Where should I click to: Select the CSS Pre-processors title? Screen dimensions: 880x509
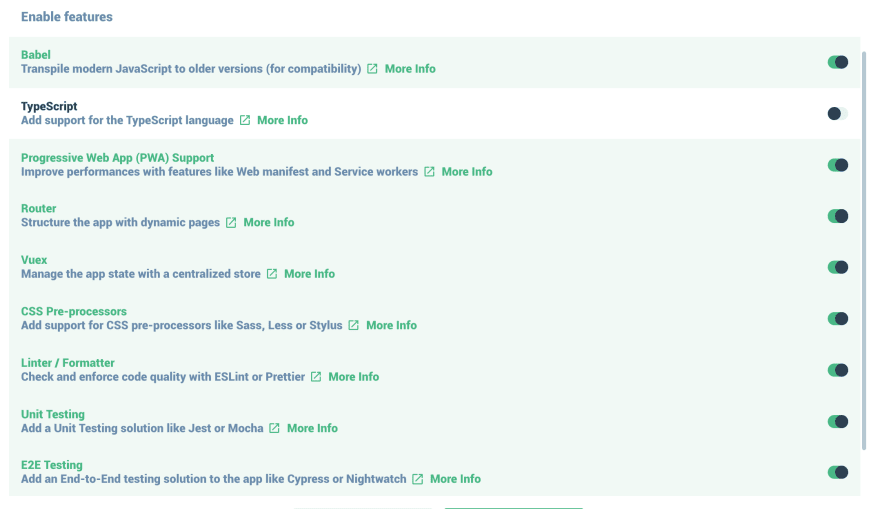tap(74, 311)
